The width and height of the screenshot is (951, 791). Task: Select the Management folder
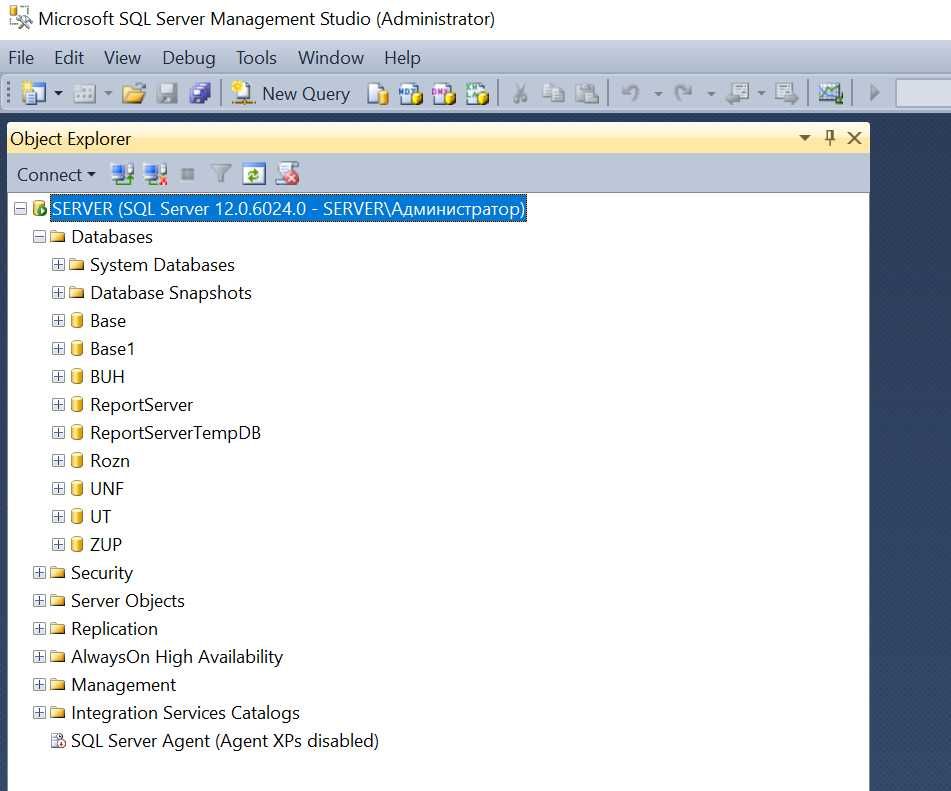pos(123,685)
